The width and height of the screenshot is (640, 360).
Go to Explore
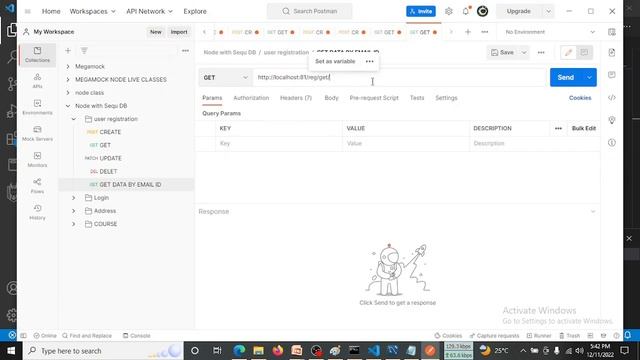195,11
